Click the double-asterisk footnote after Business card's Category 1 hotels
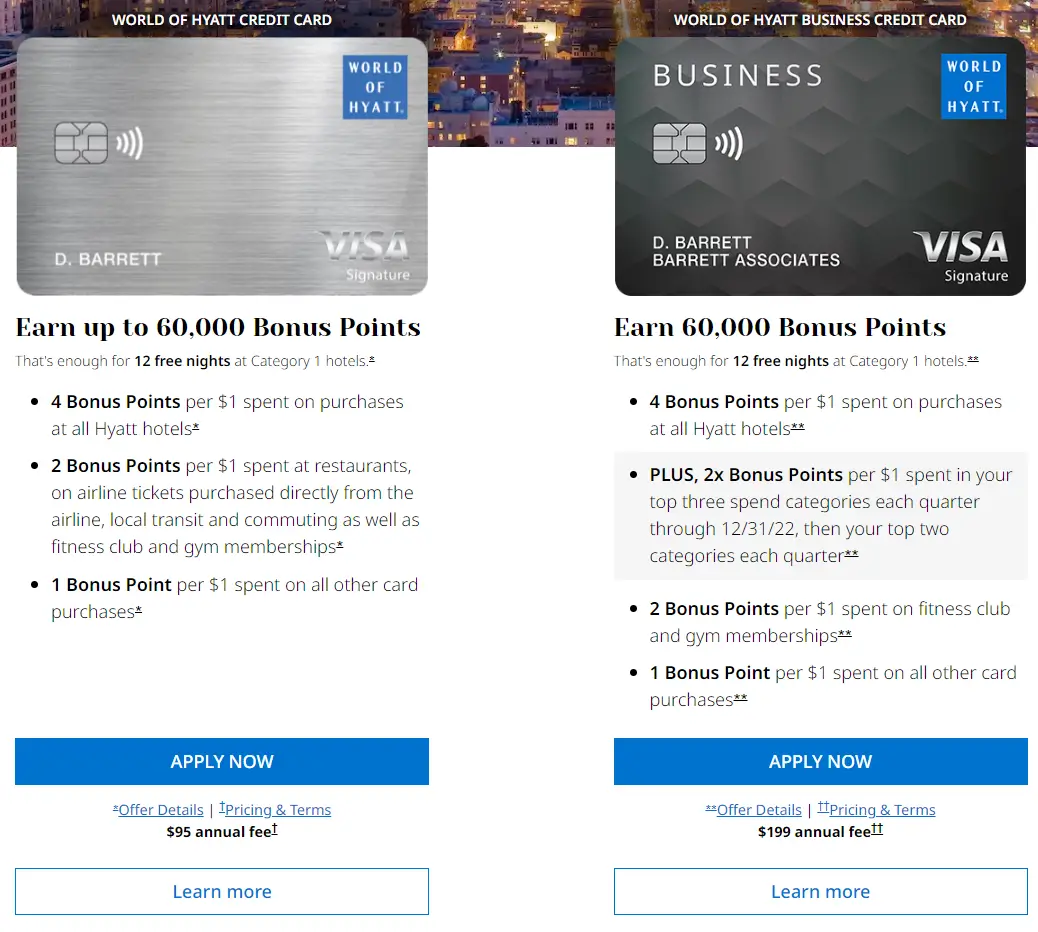This screenshot has height=932, width=1038. click(973, 359)
